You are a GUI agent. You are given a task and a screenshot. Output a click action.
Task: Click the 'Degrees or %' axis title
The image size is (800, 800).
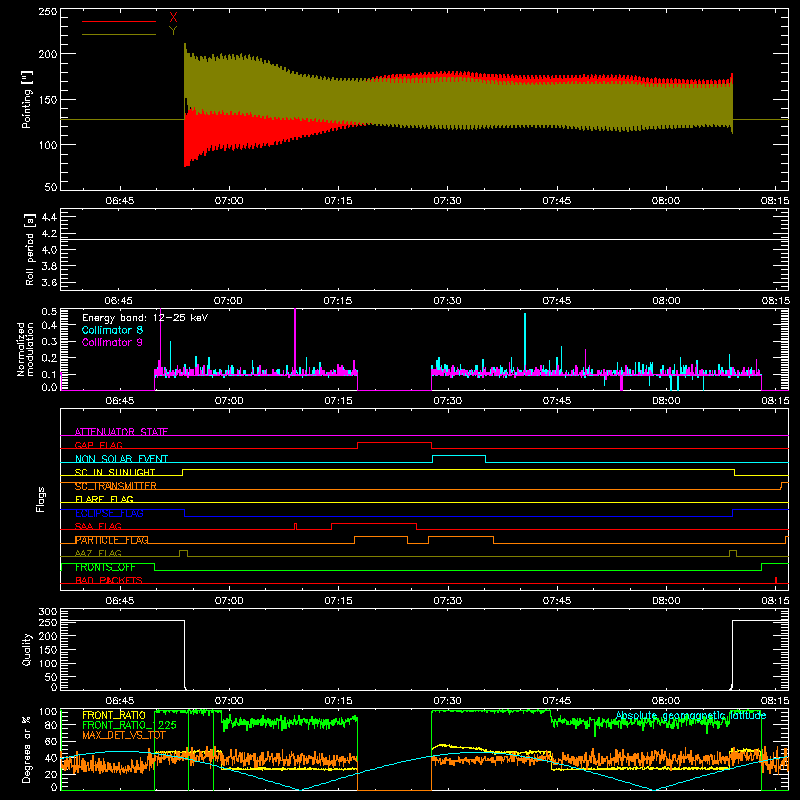[x=26, y=749]
